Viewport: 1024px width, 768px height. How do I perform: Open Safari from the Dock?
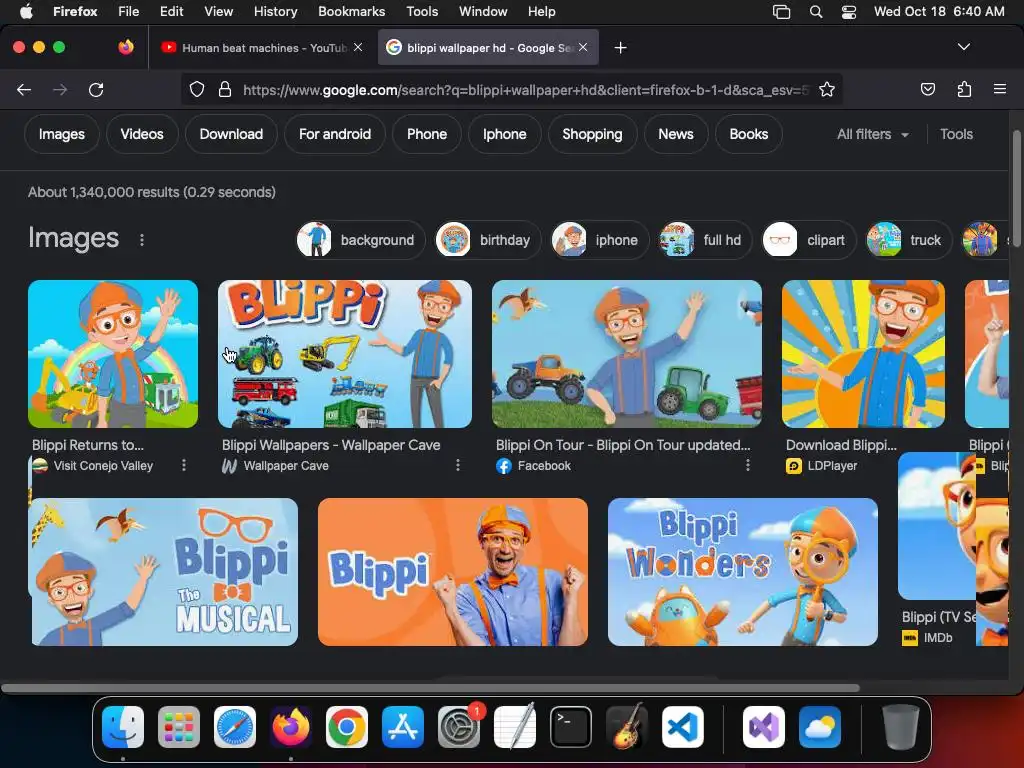click(234, 727)
